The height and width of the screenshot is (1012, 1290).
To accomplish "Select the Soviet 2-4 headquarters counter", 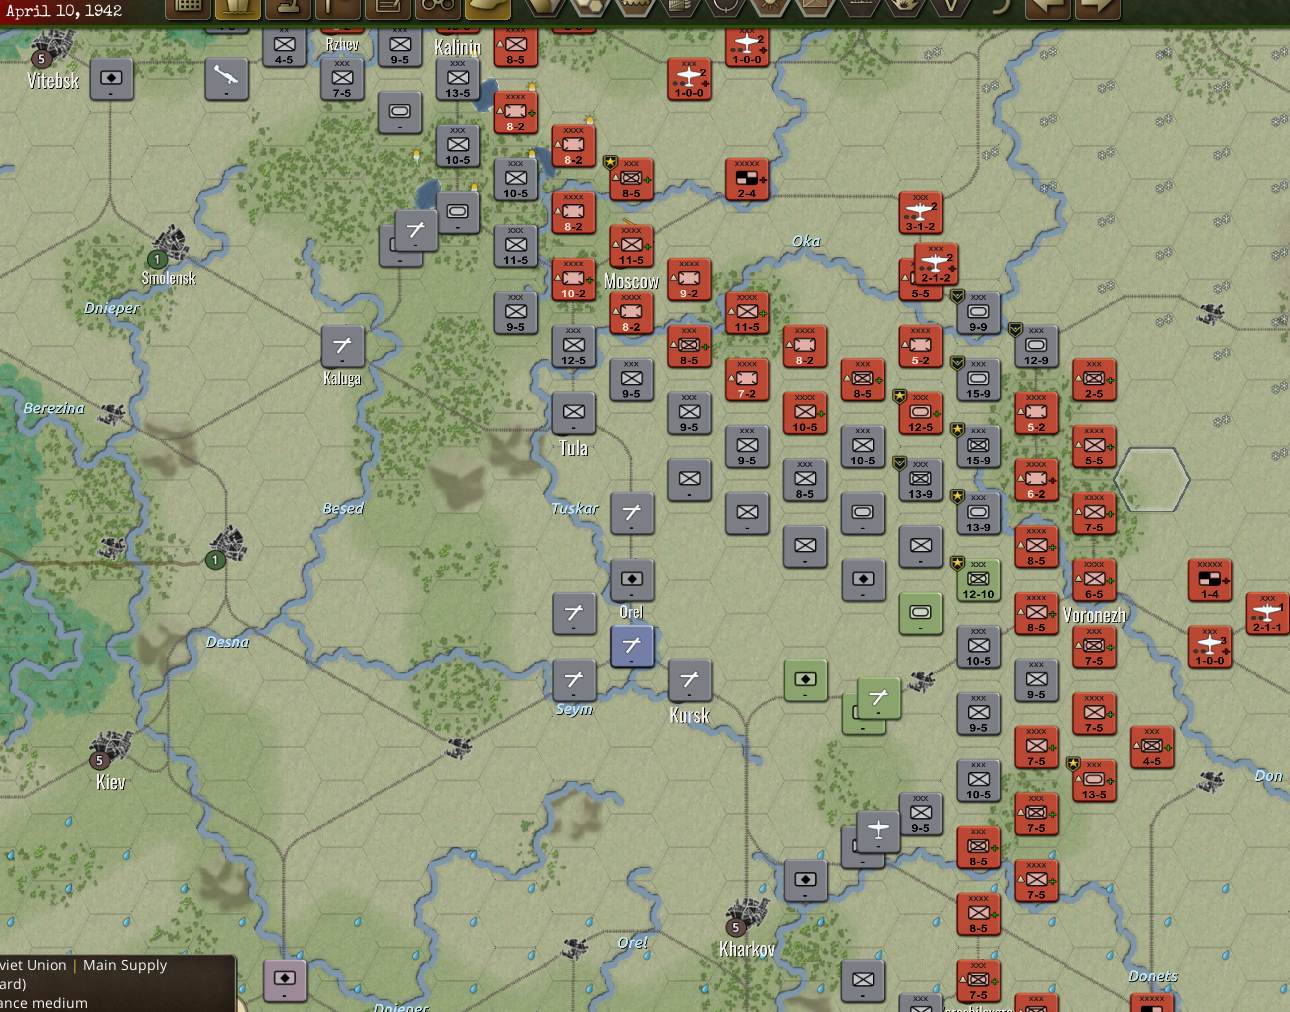I will [x=747, y=179].
